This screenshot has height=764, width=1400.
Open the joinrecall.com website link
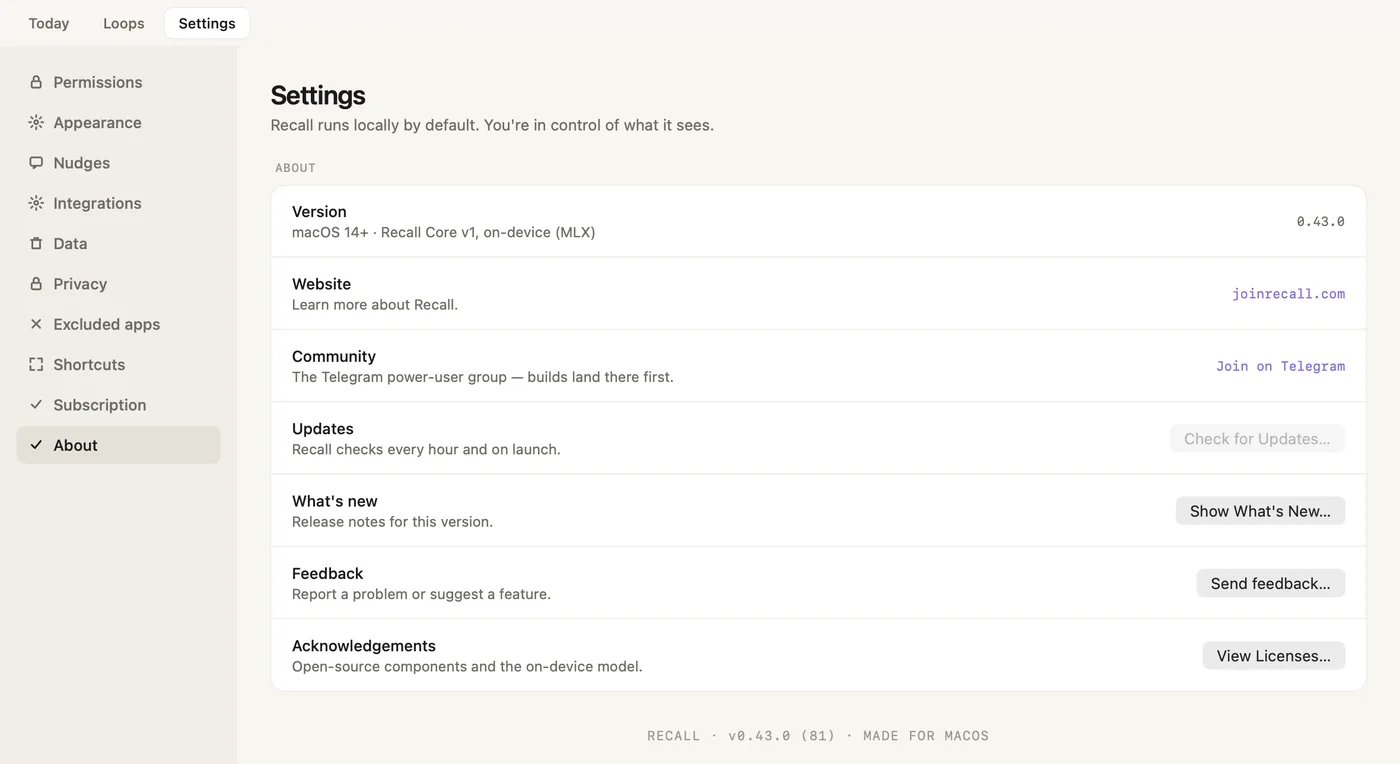1288,294
